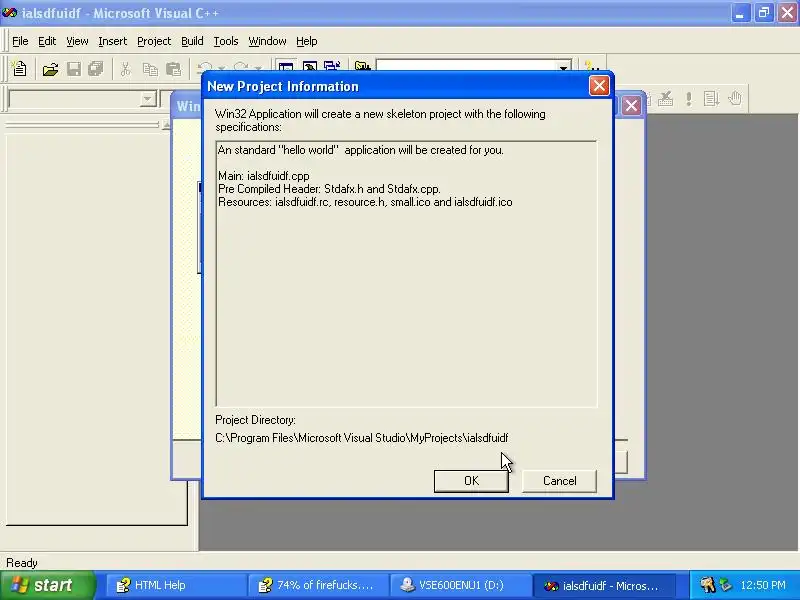Click the project directory path text
Screen dimensions: 800x600
[x=362, y=438]
